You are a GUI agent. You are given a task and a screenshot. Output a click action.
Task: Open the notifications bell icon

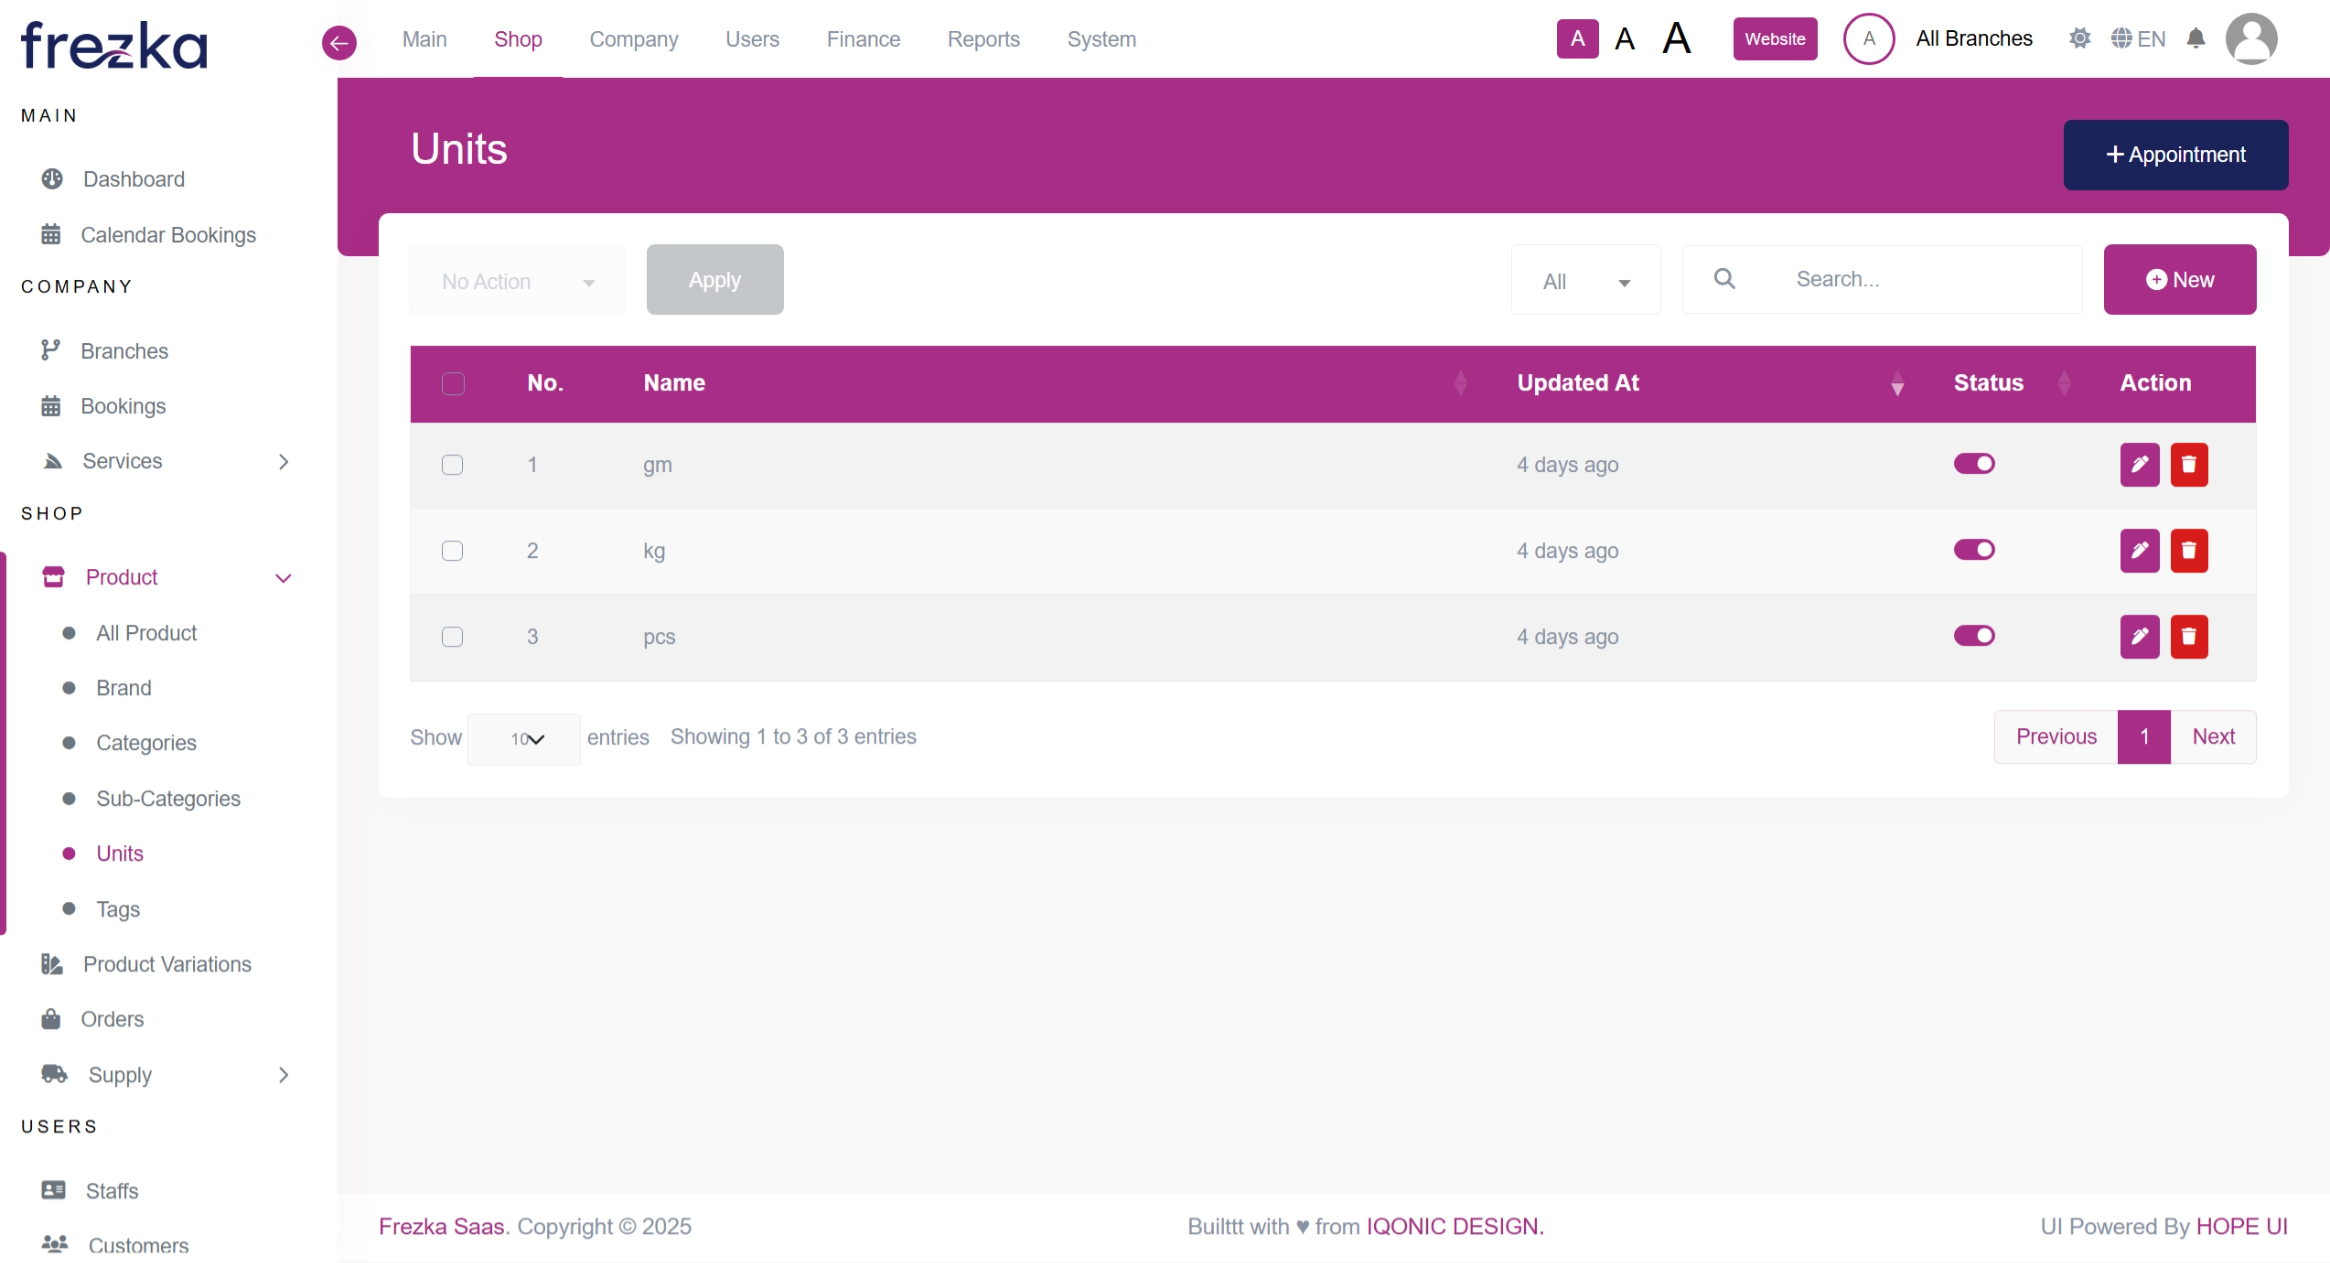pos(2195,39)
